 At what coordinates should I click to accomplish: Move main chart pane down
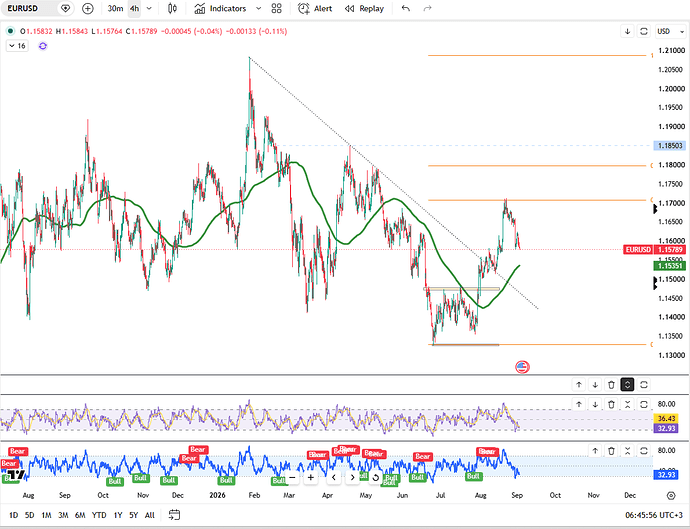point(628,31)
